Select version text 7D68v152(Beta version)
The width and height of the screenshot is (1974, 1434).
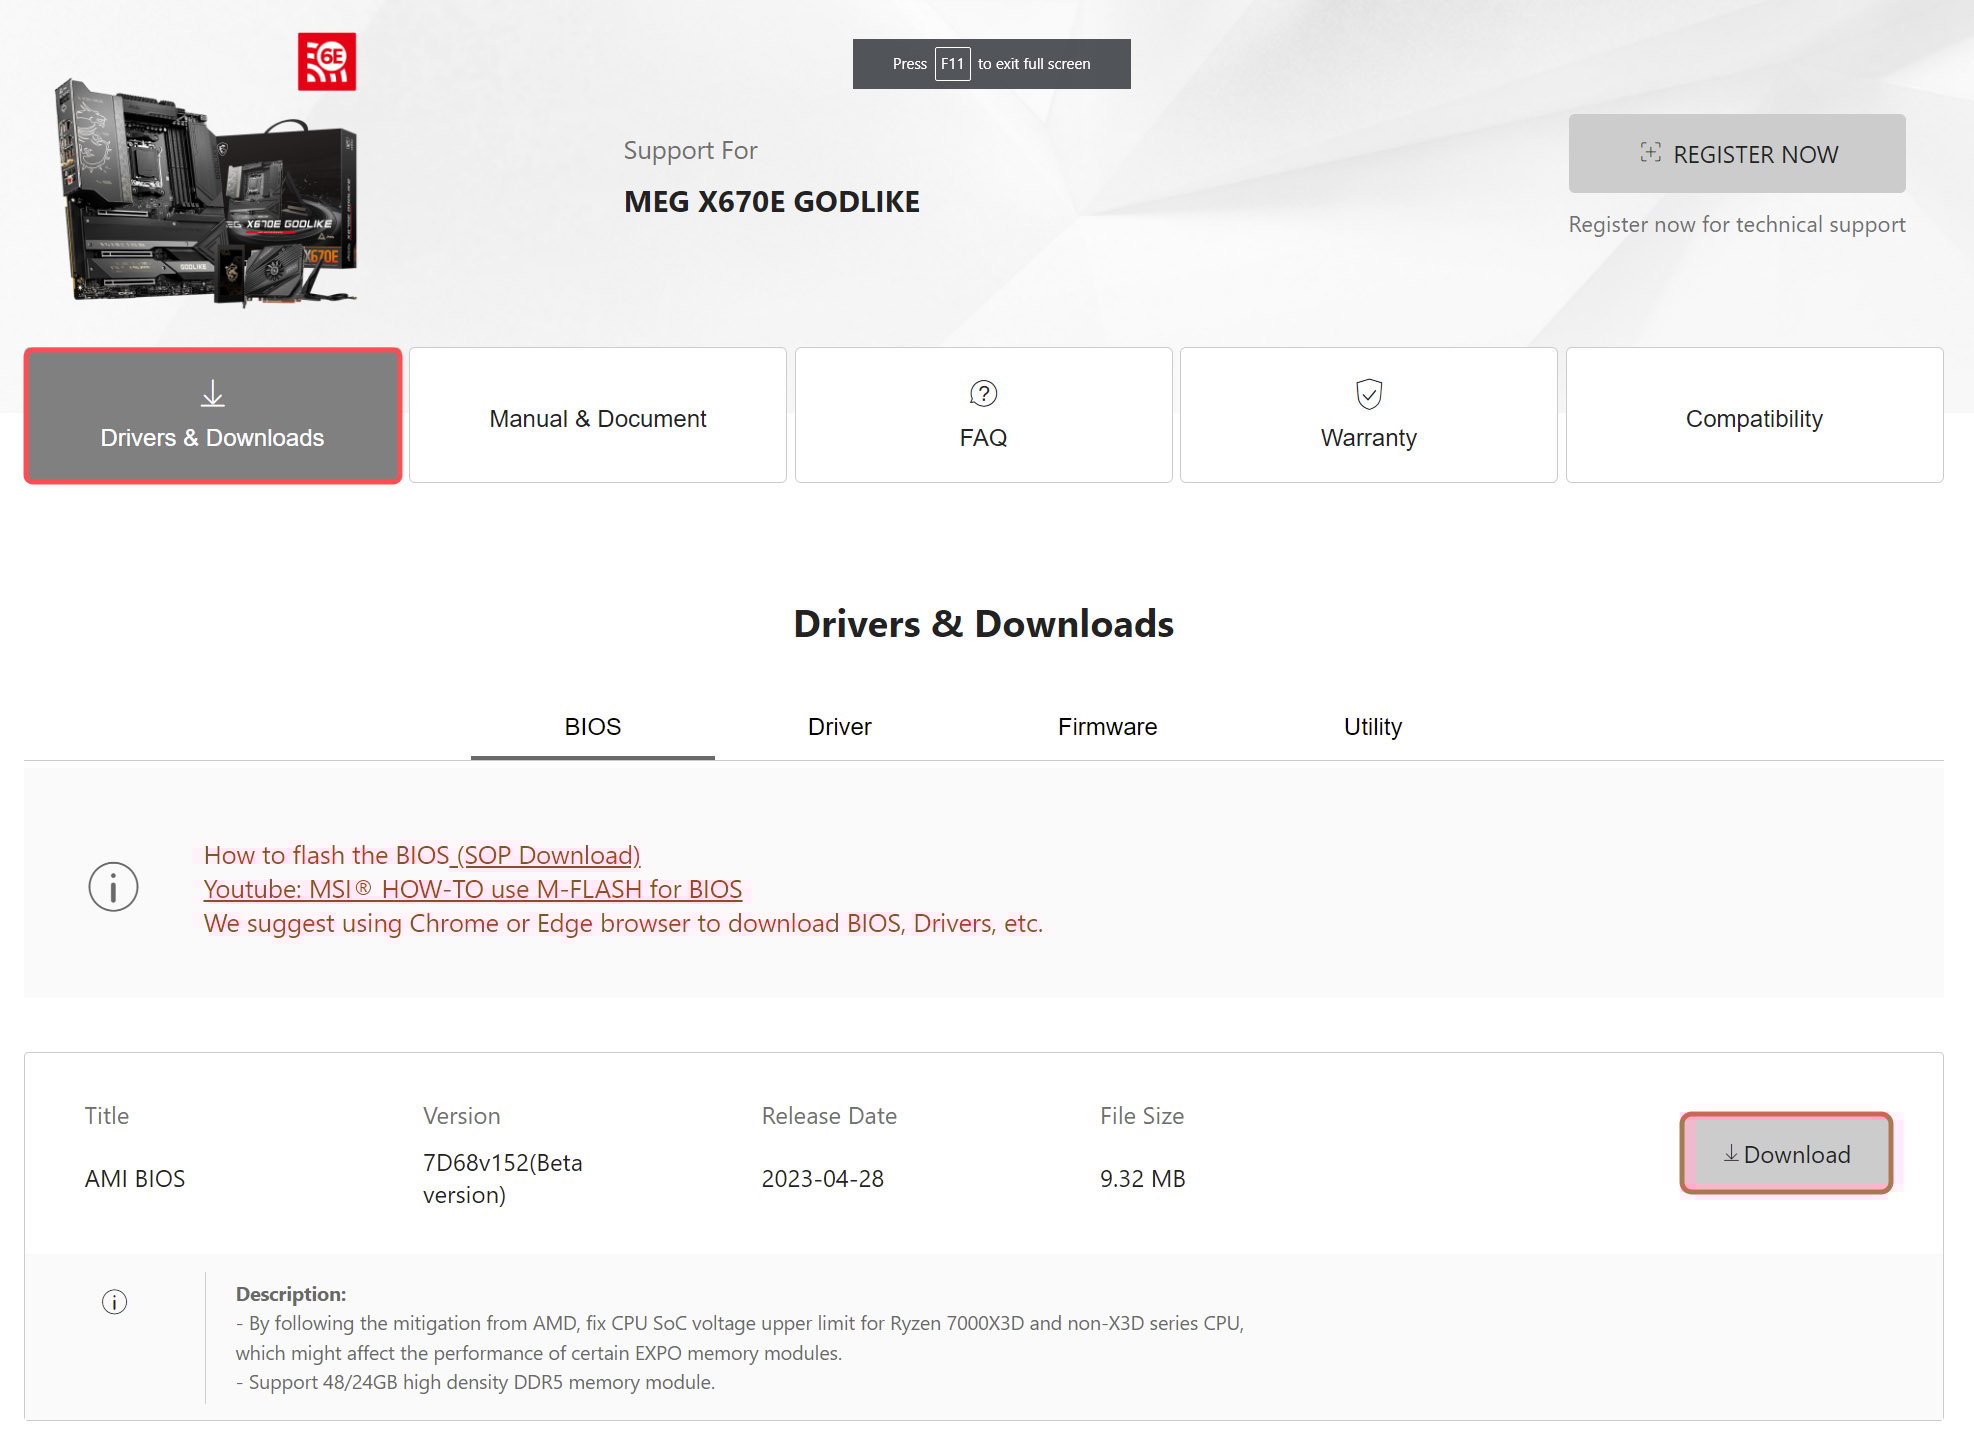[503, 1178]
